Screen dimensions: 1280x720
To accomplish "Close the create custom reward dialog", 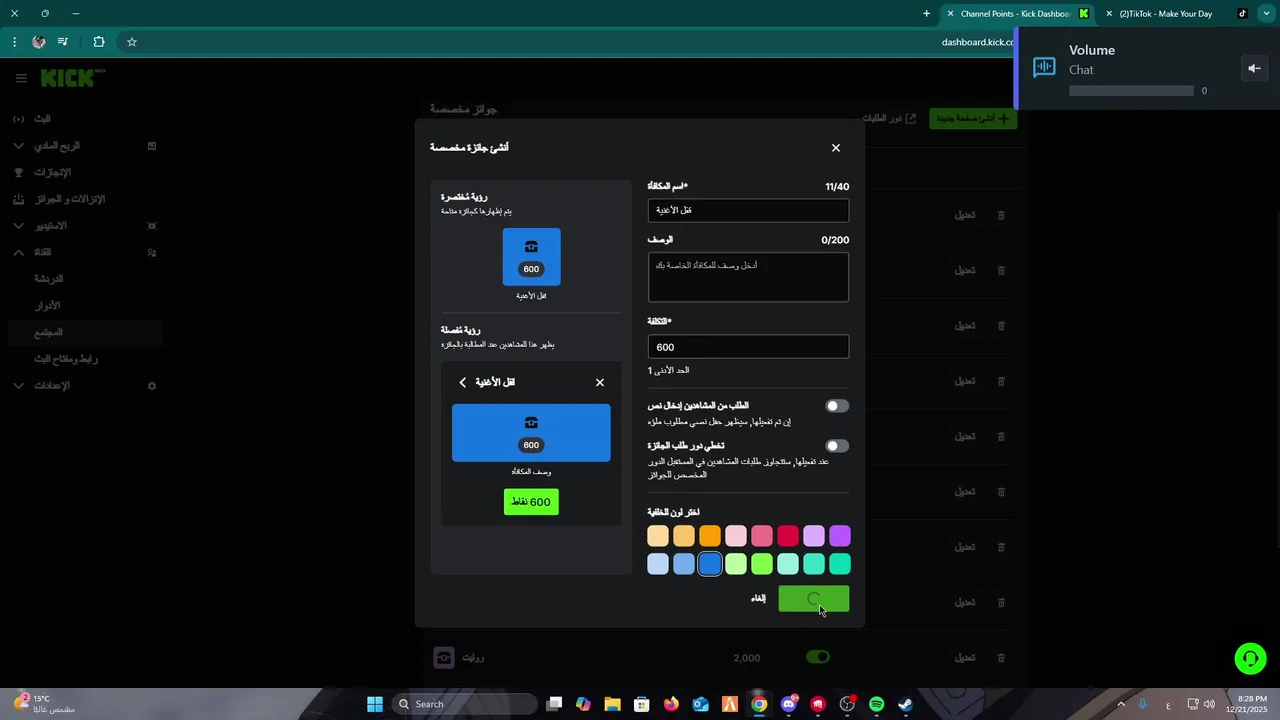I will tap(836, 148).
